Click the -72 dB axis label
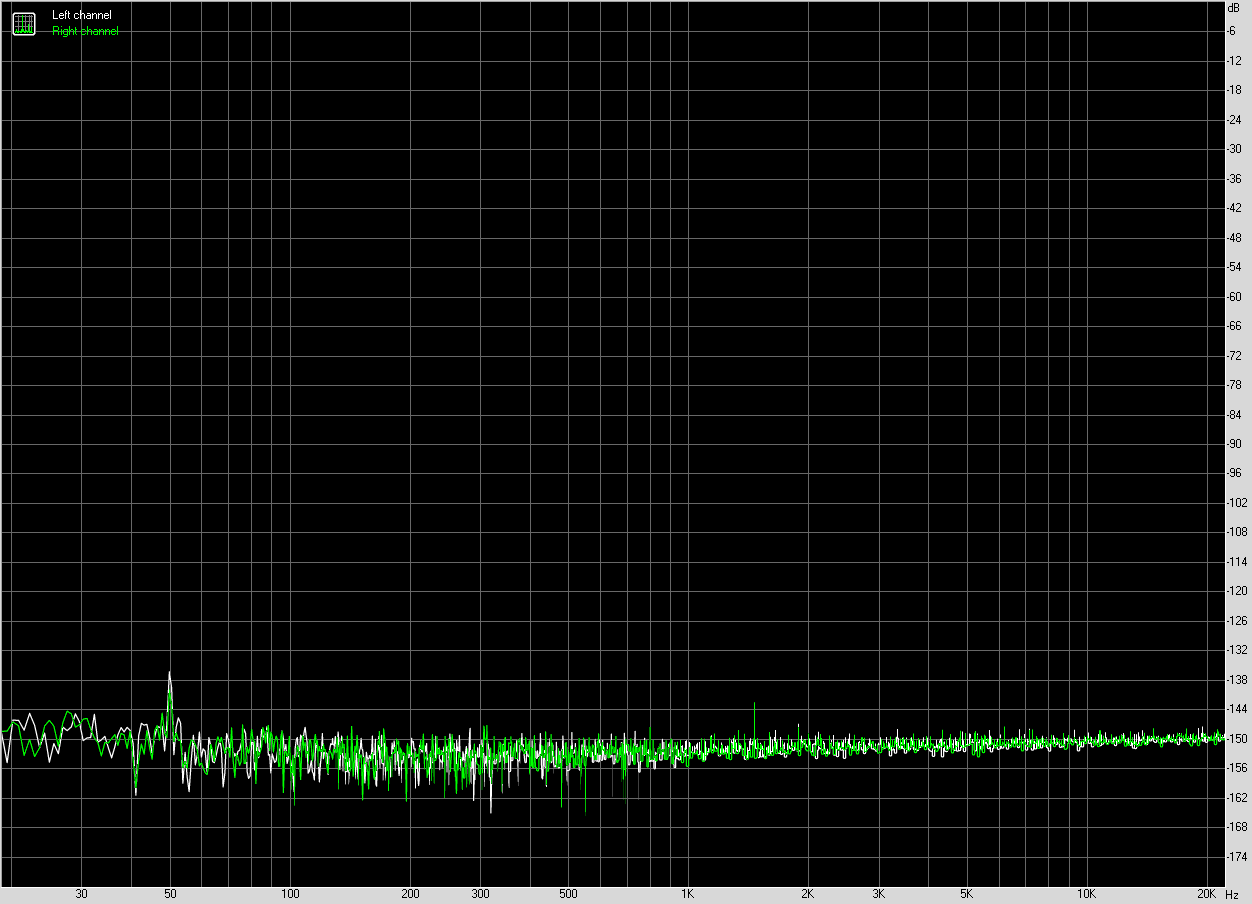 click(x=1235, y=355)
